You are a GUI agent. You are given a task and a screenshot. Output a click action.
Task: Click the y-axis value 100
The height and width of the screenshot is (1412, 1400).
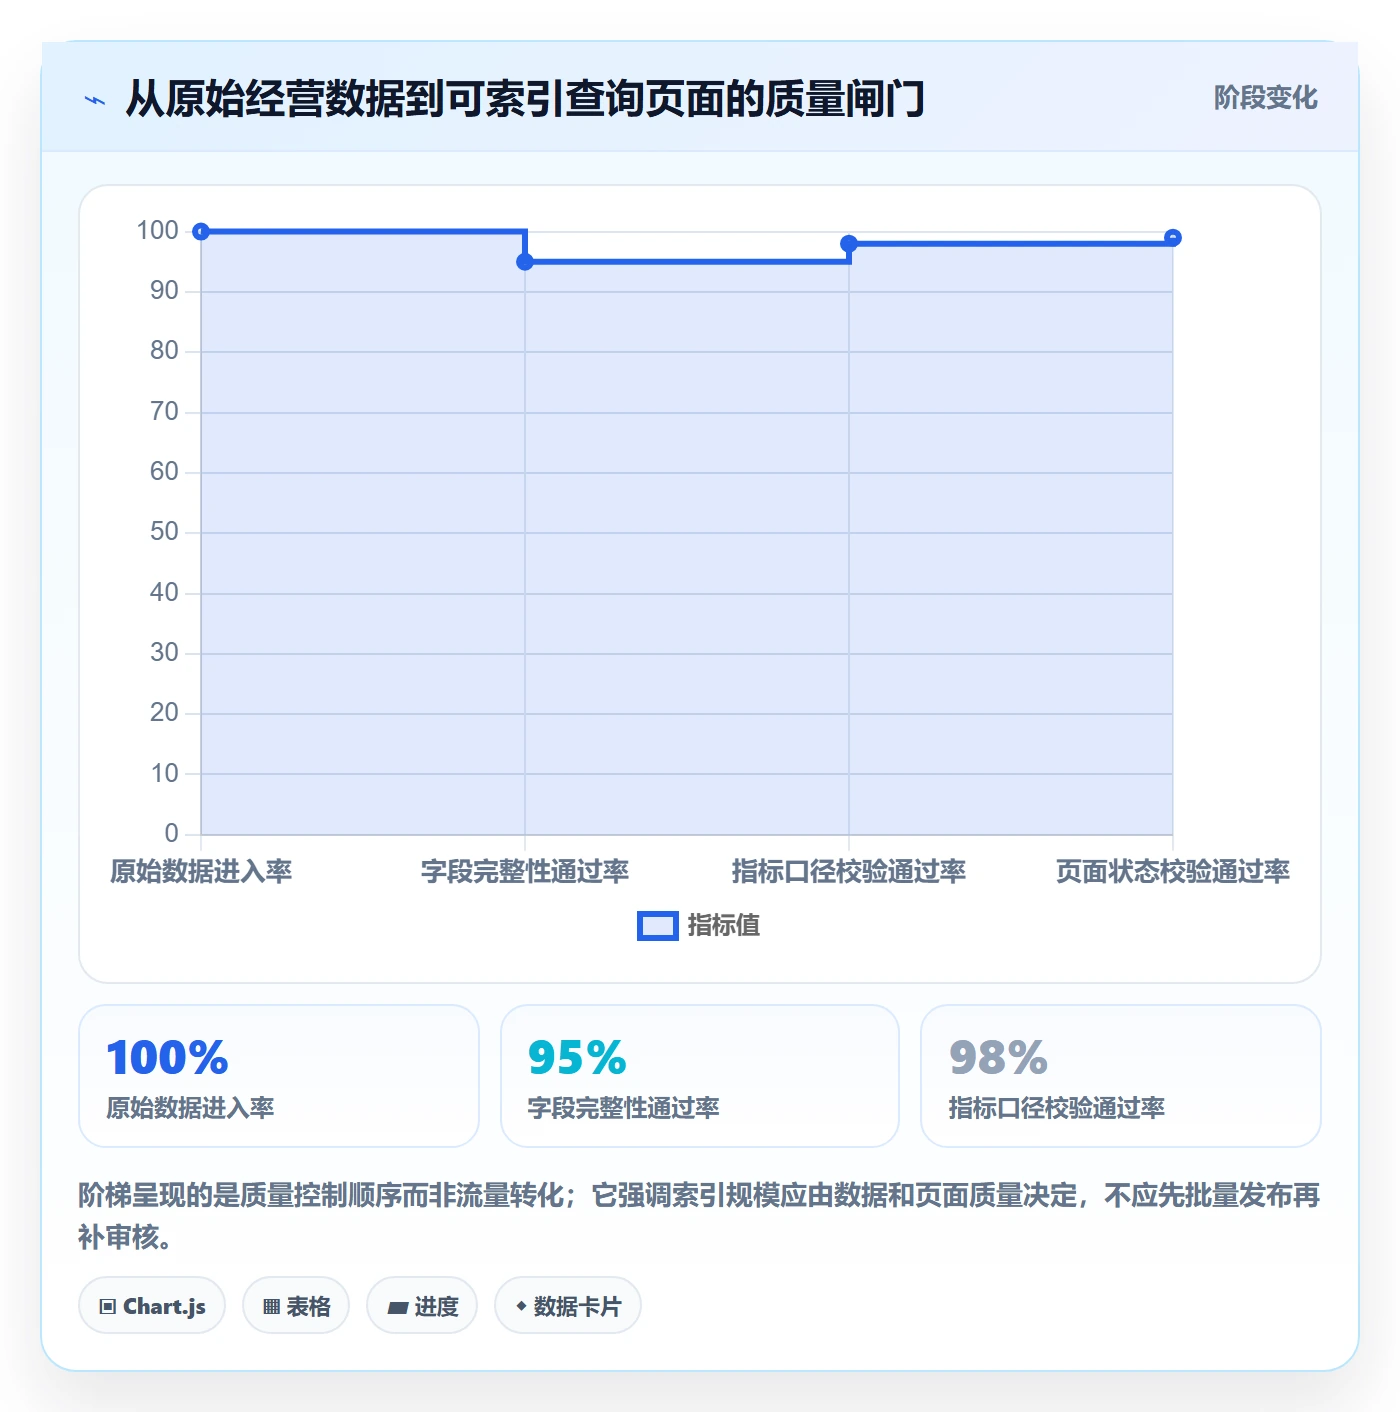point(157,231)
